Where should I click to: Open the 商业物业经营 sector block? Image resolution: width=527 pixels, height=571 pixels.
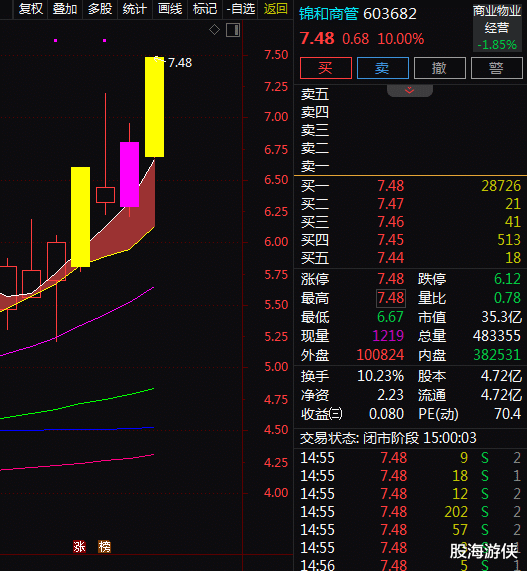click(497, 27)
